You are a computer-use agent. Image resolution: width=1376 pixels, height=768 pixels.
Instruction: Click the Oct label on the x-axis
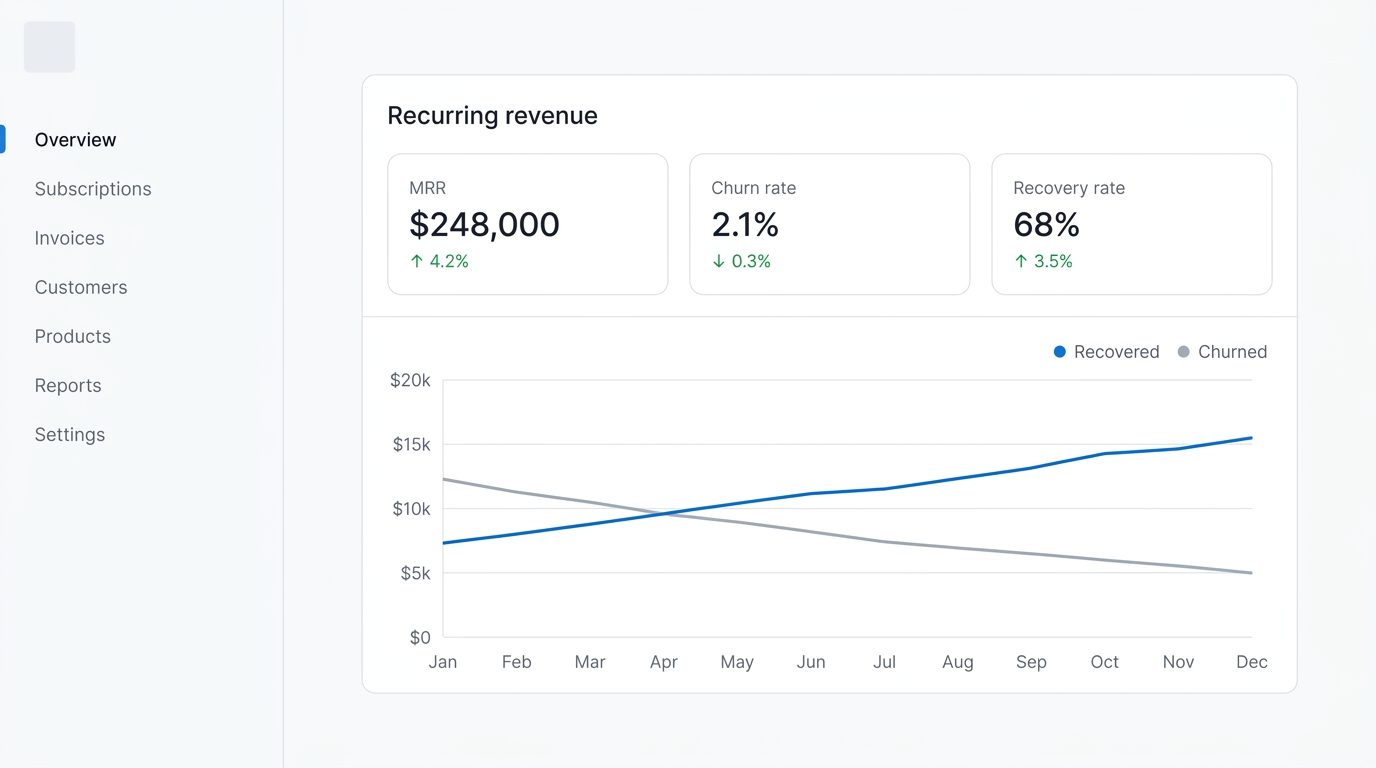point(1105,662)
